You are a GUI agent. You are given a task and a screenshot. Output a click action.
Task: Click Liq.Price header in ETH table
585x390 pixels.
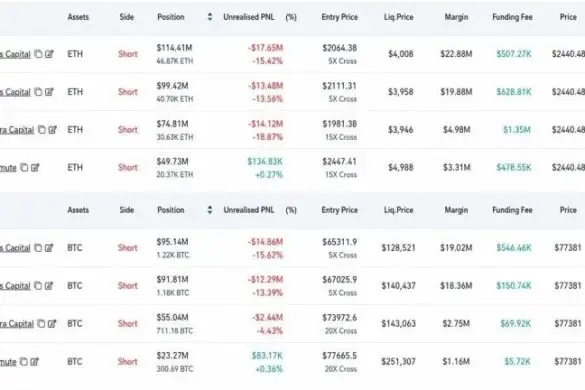point(398,17)
